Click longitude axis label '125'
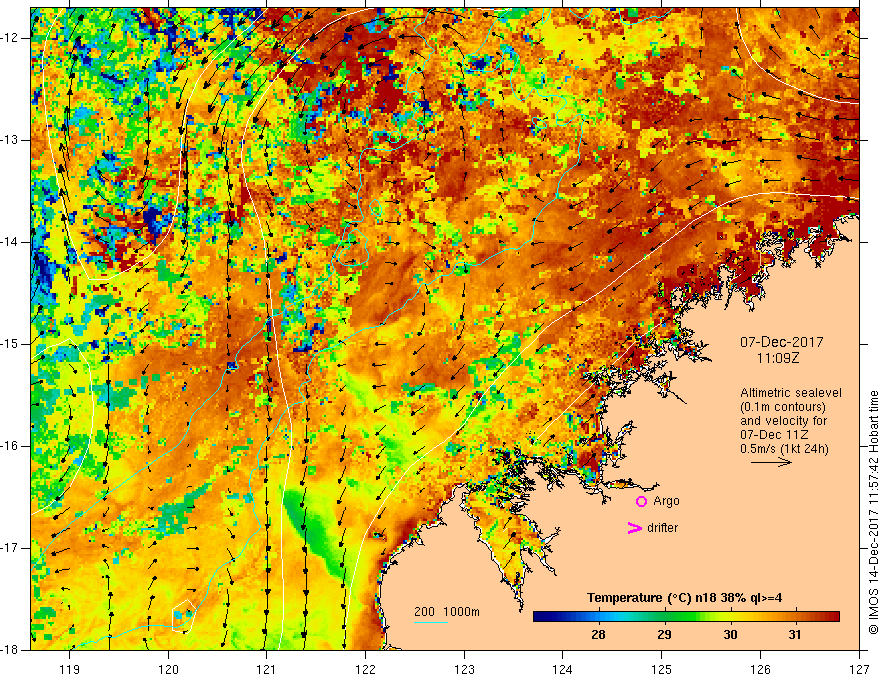Viewport: 880px width, 680px height. tap(662, 669)
